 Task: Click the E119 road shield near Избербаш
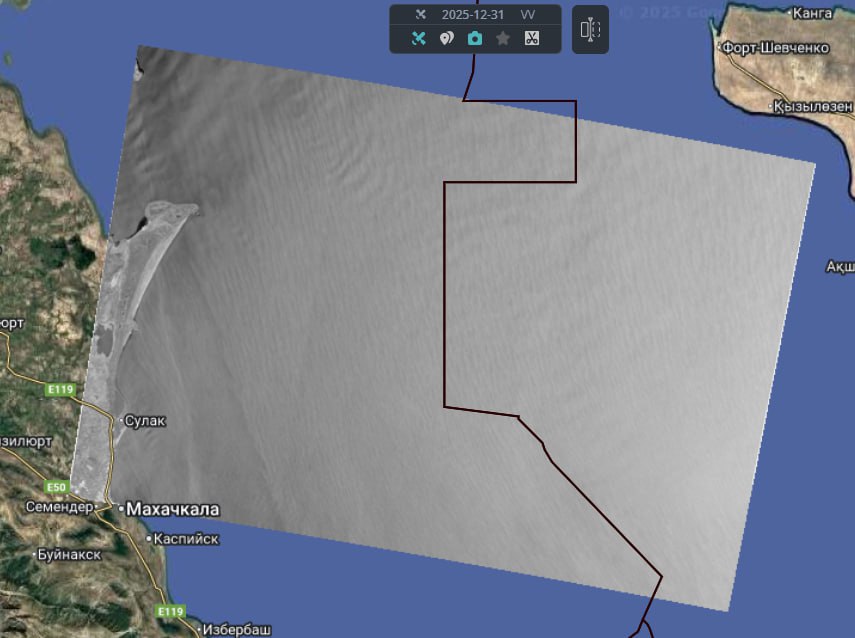[171, 611]
